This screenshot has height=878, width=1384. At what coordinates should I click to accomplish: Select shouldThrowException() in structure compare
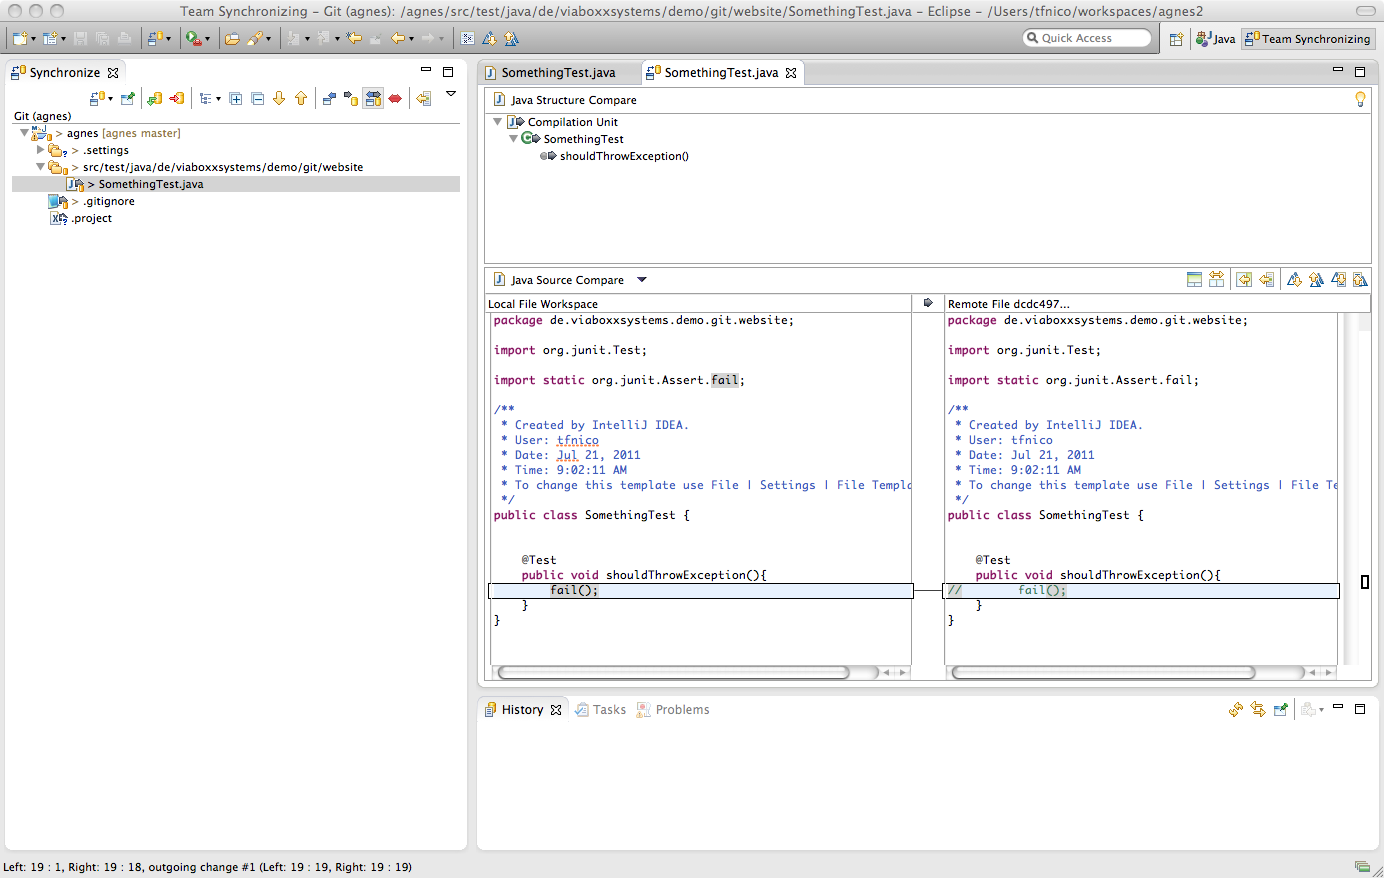coord(624,156)
